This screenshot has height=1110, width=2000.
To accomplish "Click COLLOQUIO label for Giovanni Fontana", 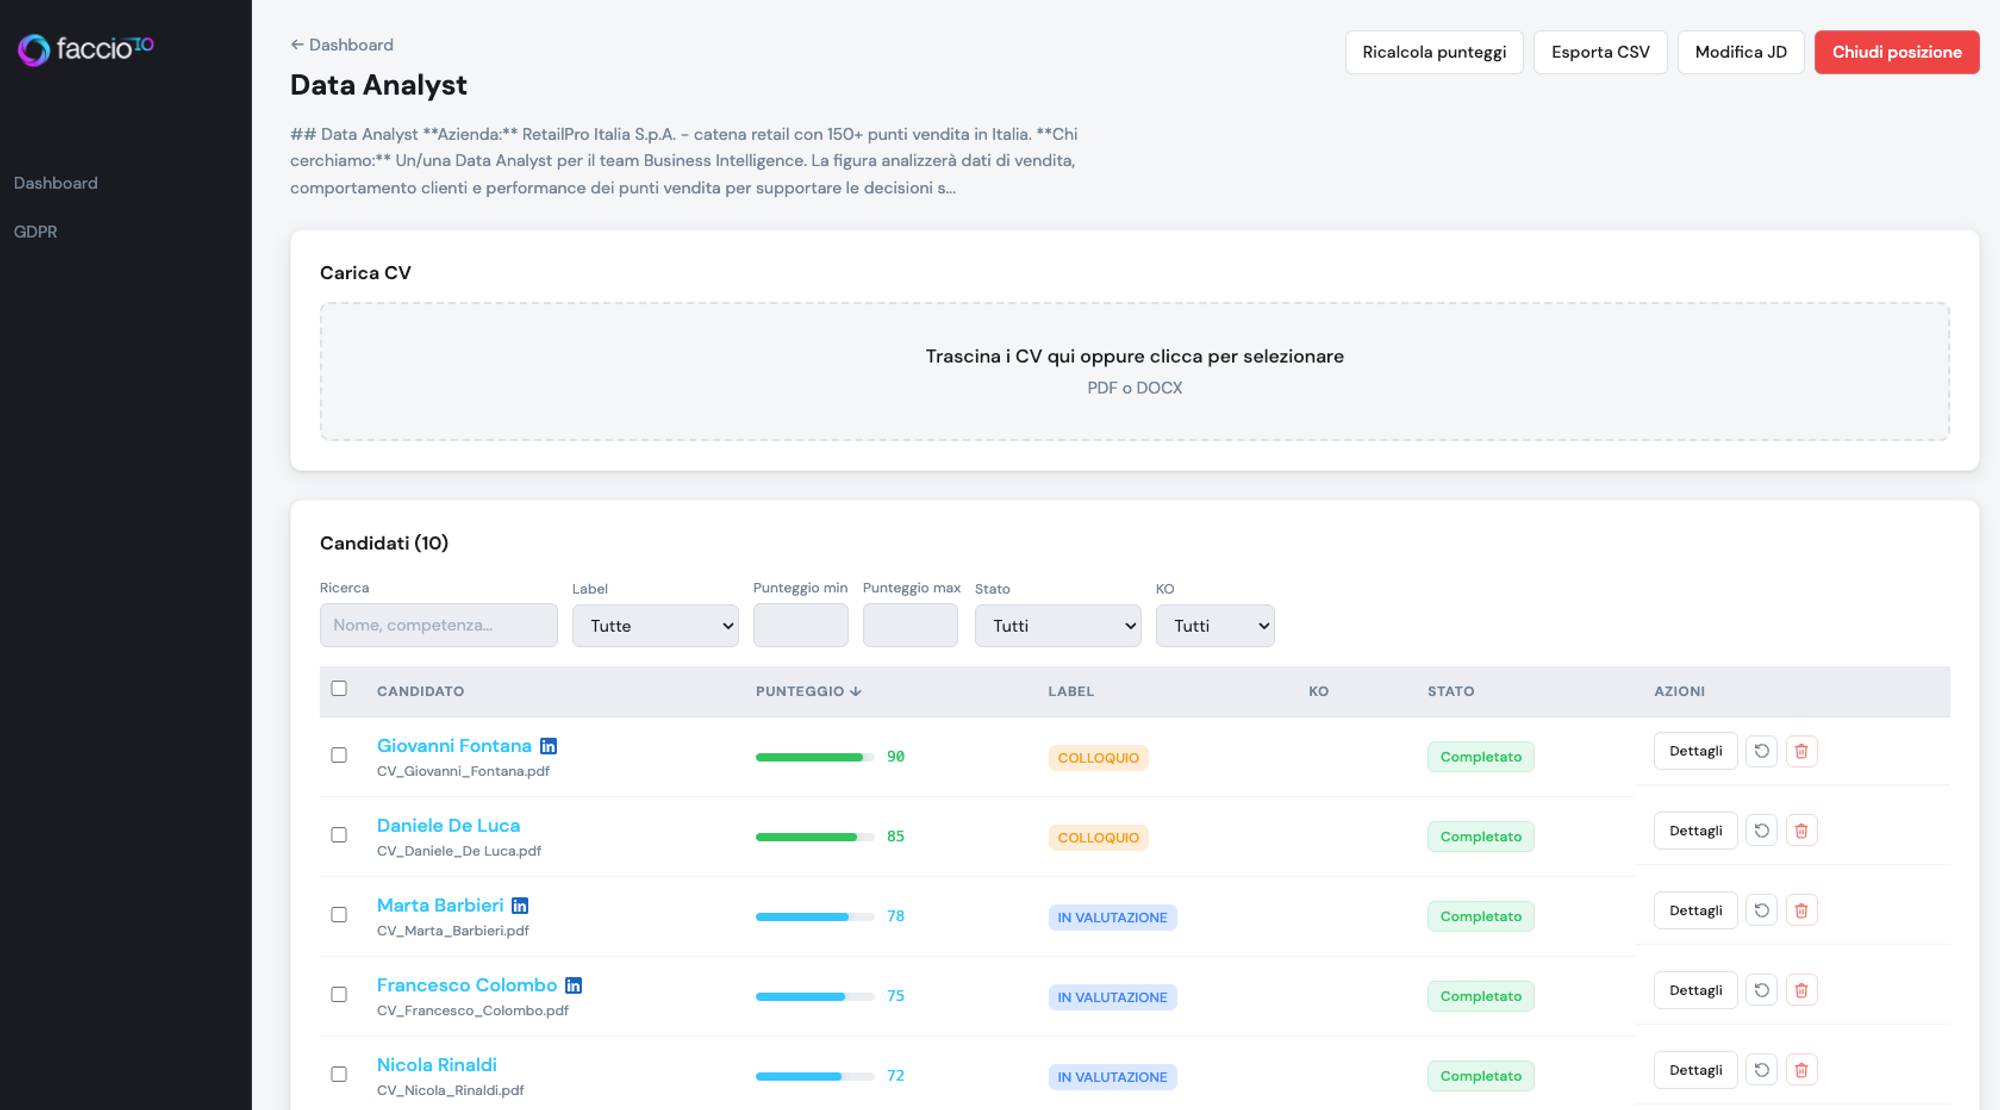I will pyautogui.click(x=1098, y=758).
